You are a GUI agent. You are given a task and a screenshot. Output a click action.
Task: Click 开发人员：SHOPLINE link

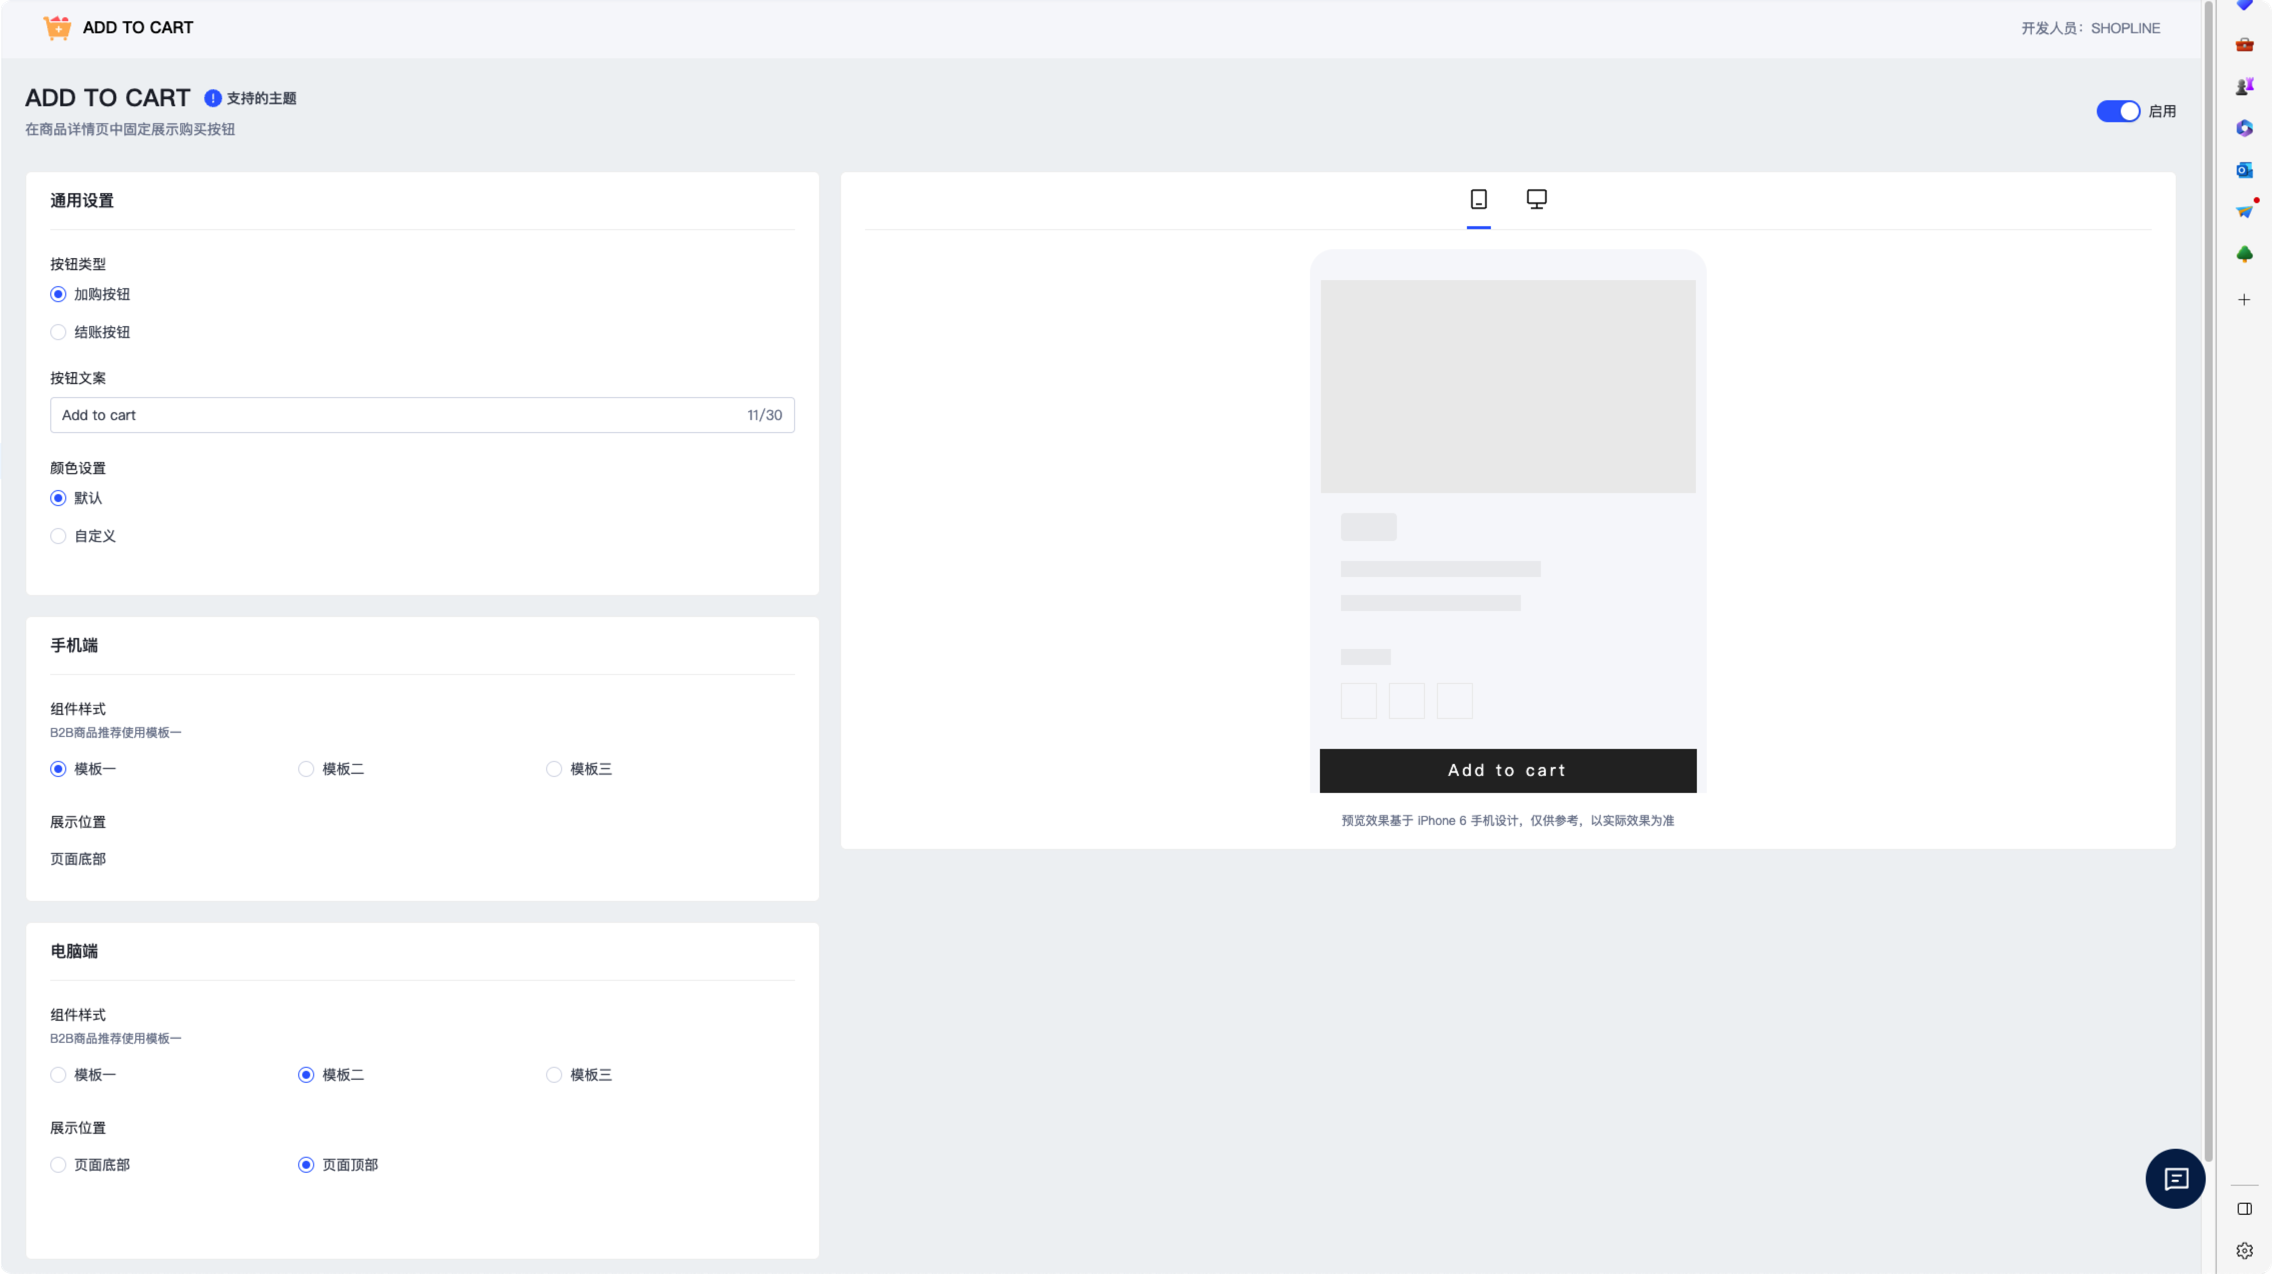point(2089,27)
